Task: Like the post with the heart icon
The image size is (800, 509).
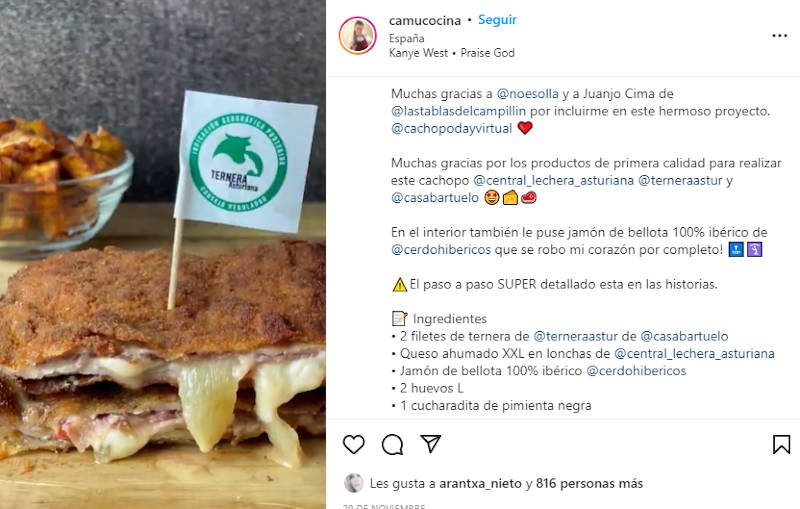Action: (354, 444)
